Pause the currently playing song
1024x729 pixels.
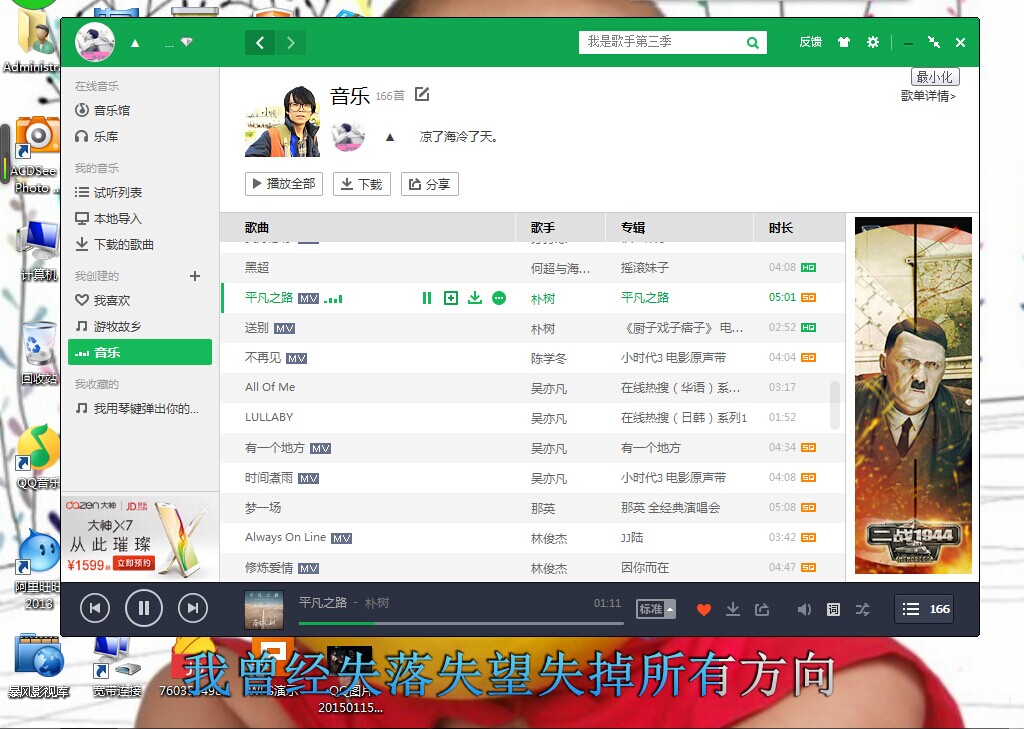coord(144,607)
